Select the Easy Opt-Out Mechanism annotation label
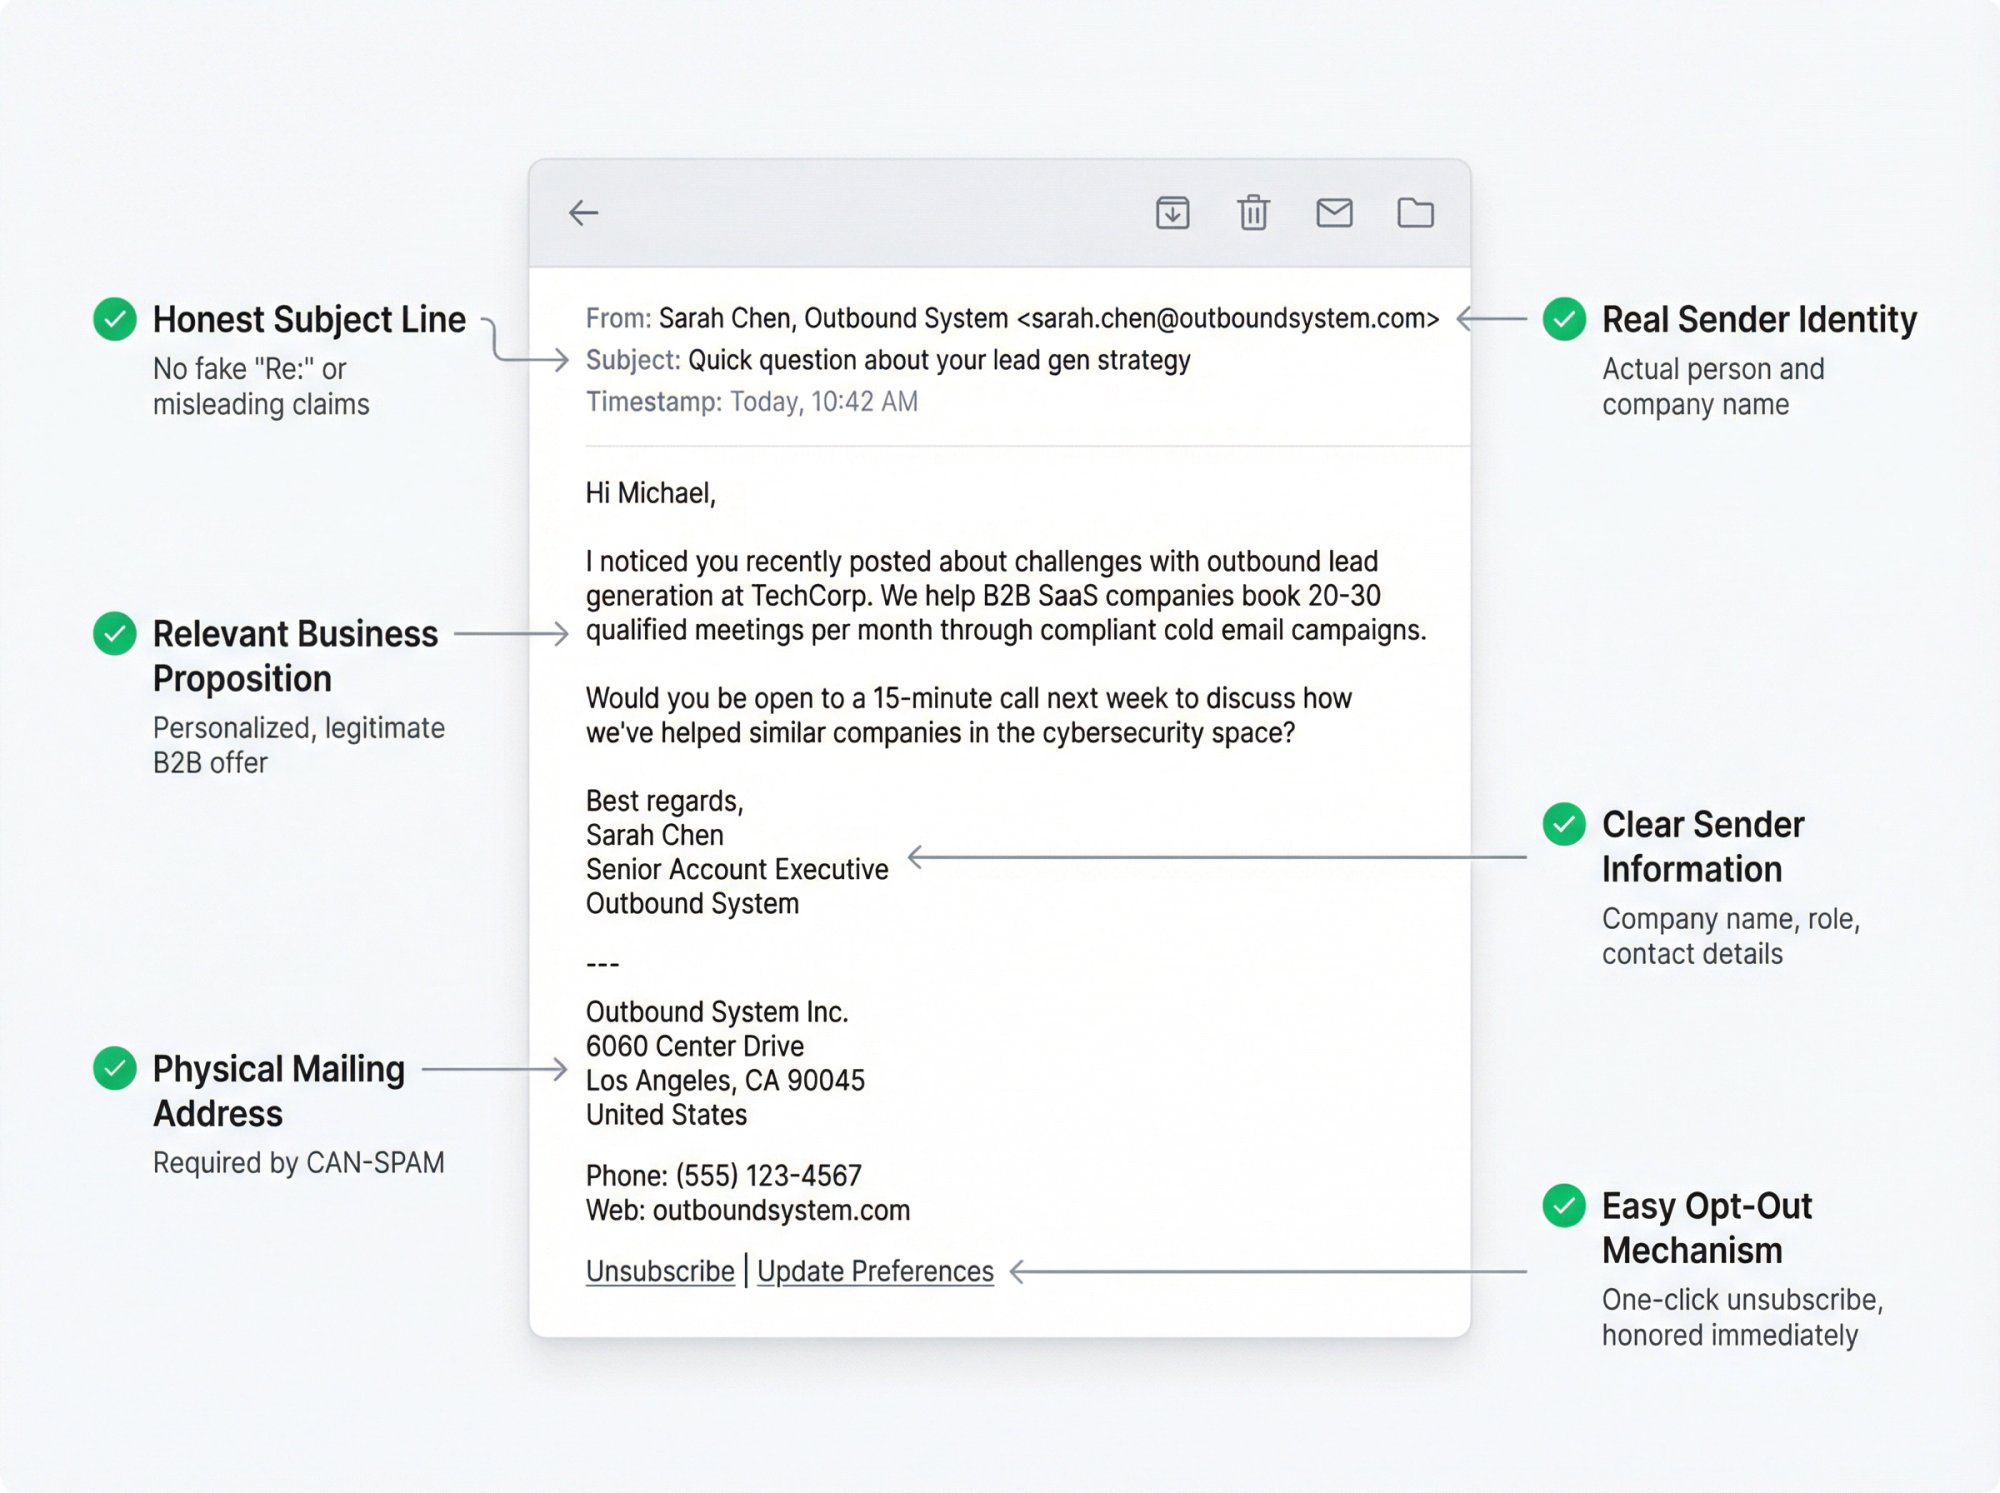Screen dimensions: 2000x1493 [1706, 1228]
